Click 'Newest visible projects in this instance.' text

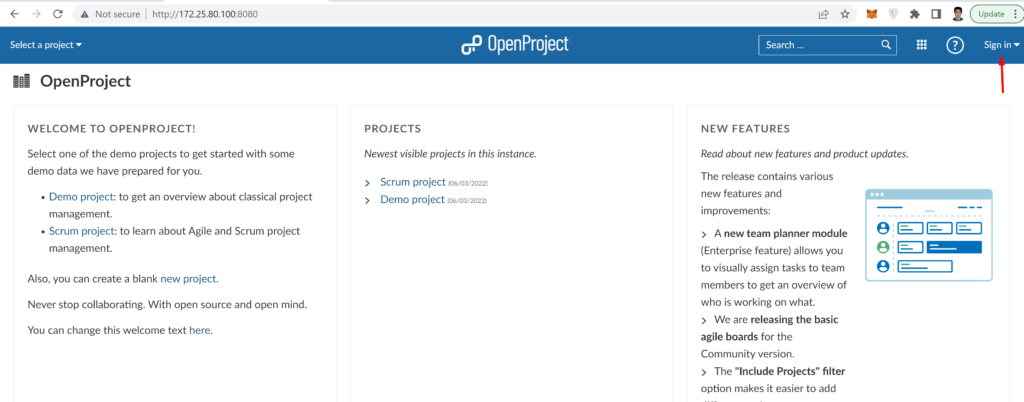pos(450,155)
